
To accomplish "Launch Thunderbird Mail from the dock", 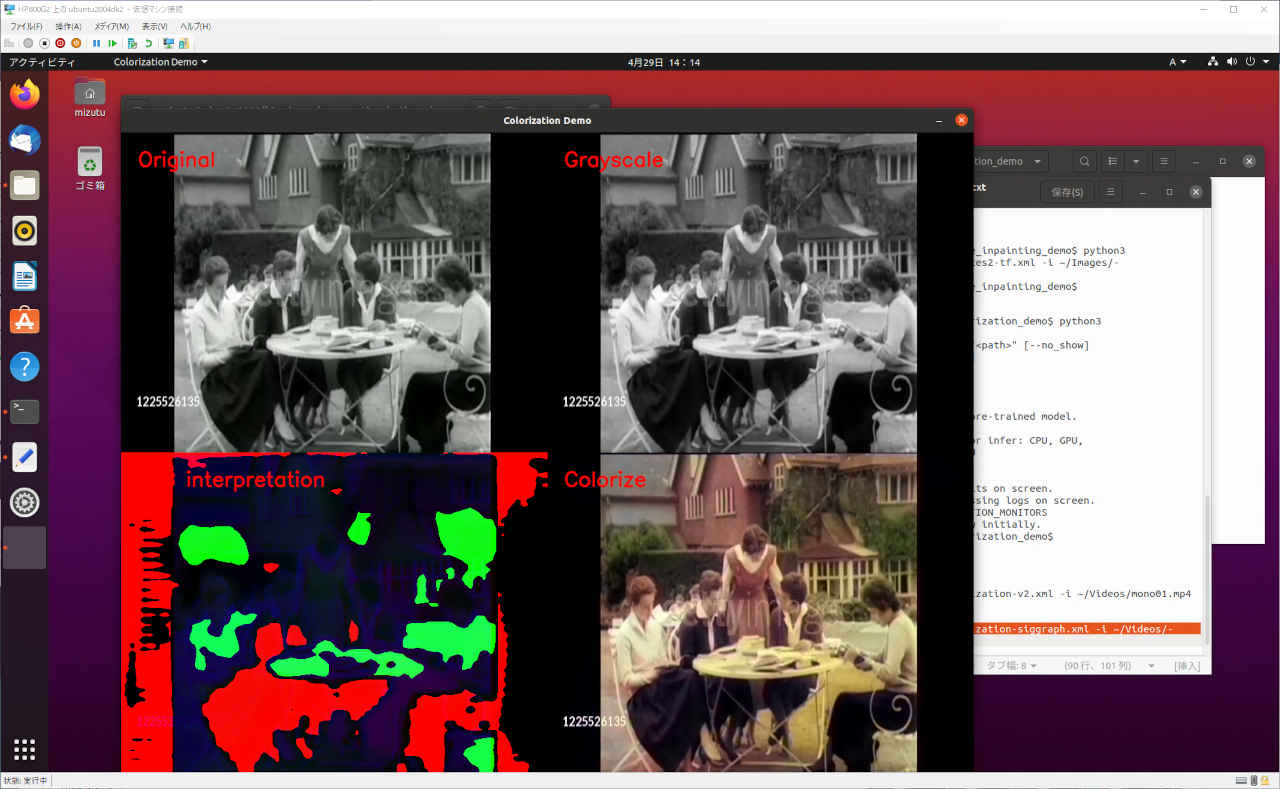I will [x=25, y=140].
